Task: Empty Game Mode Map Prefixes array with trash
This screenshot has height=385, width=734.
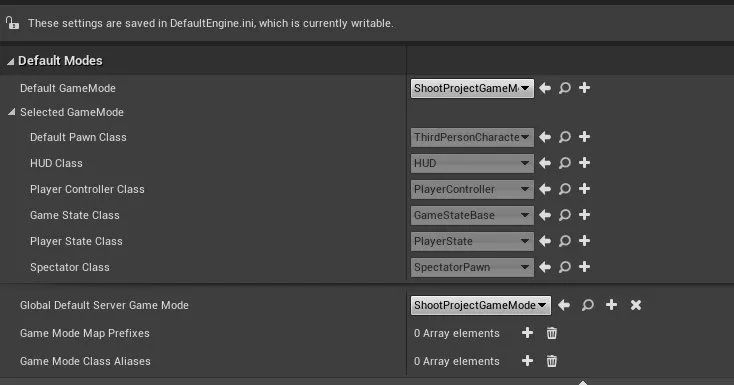Action: [x=552, y=333]
